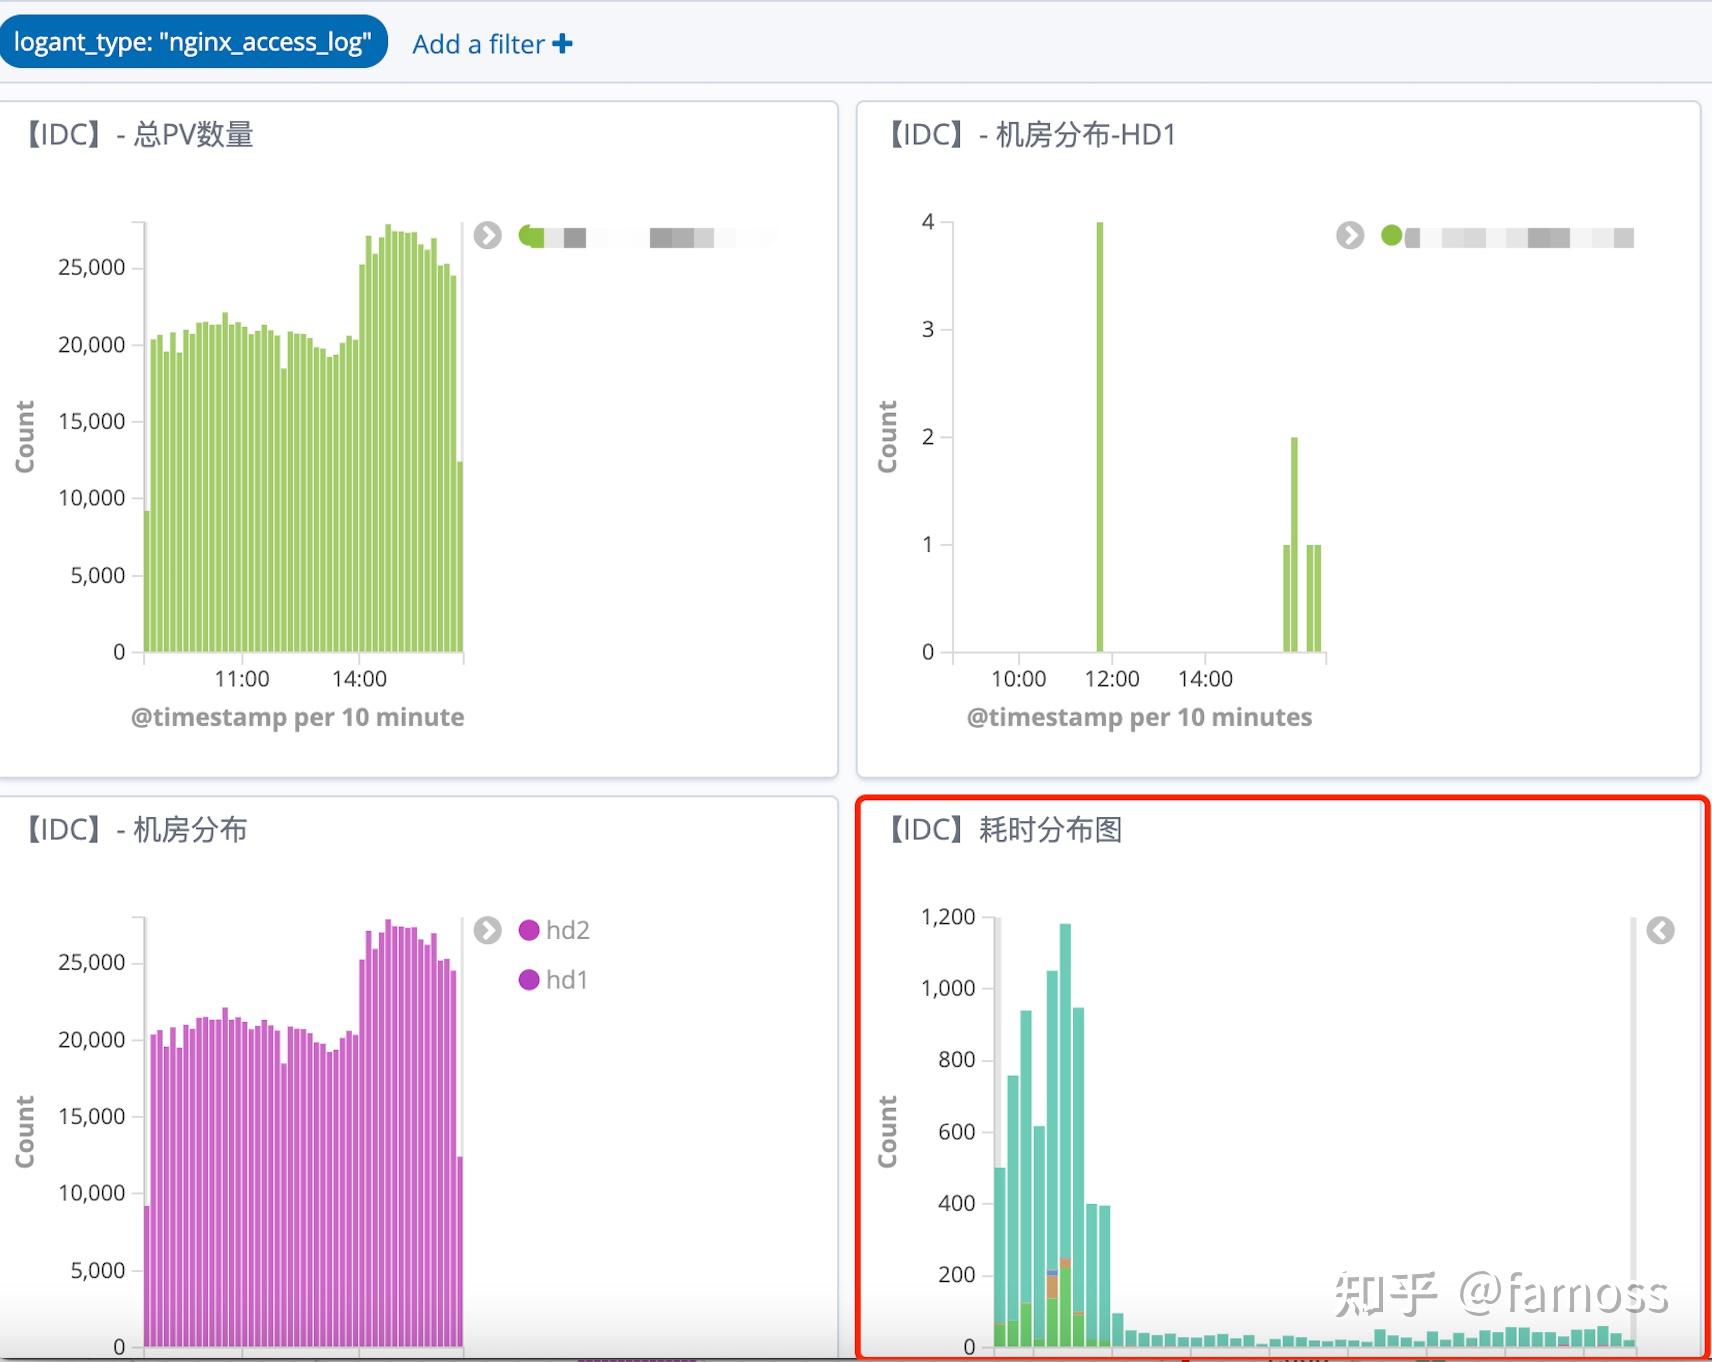Click the circular arrow icon on 总PV数量 legend
The width and height of the screenshot is (1712, 1362).
tap(488, 236)
